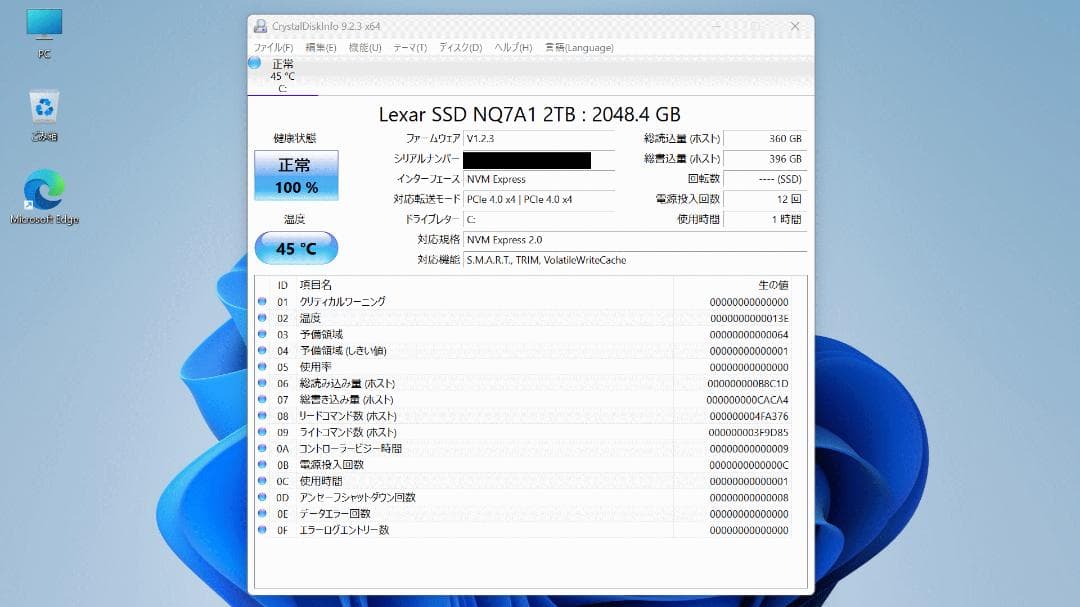1080x607 pixels.
Task: Open the PC icon on the desktop
Action: (42, 25)
